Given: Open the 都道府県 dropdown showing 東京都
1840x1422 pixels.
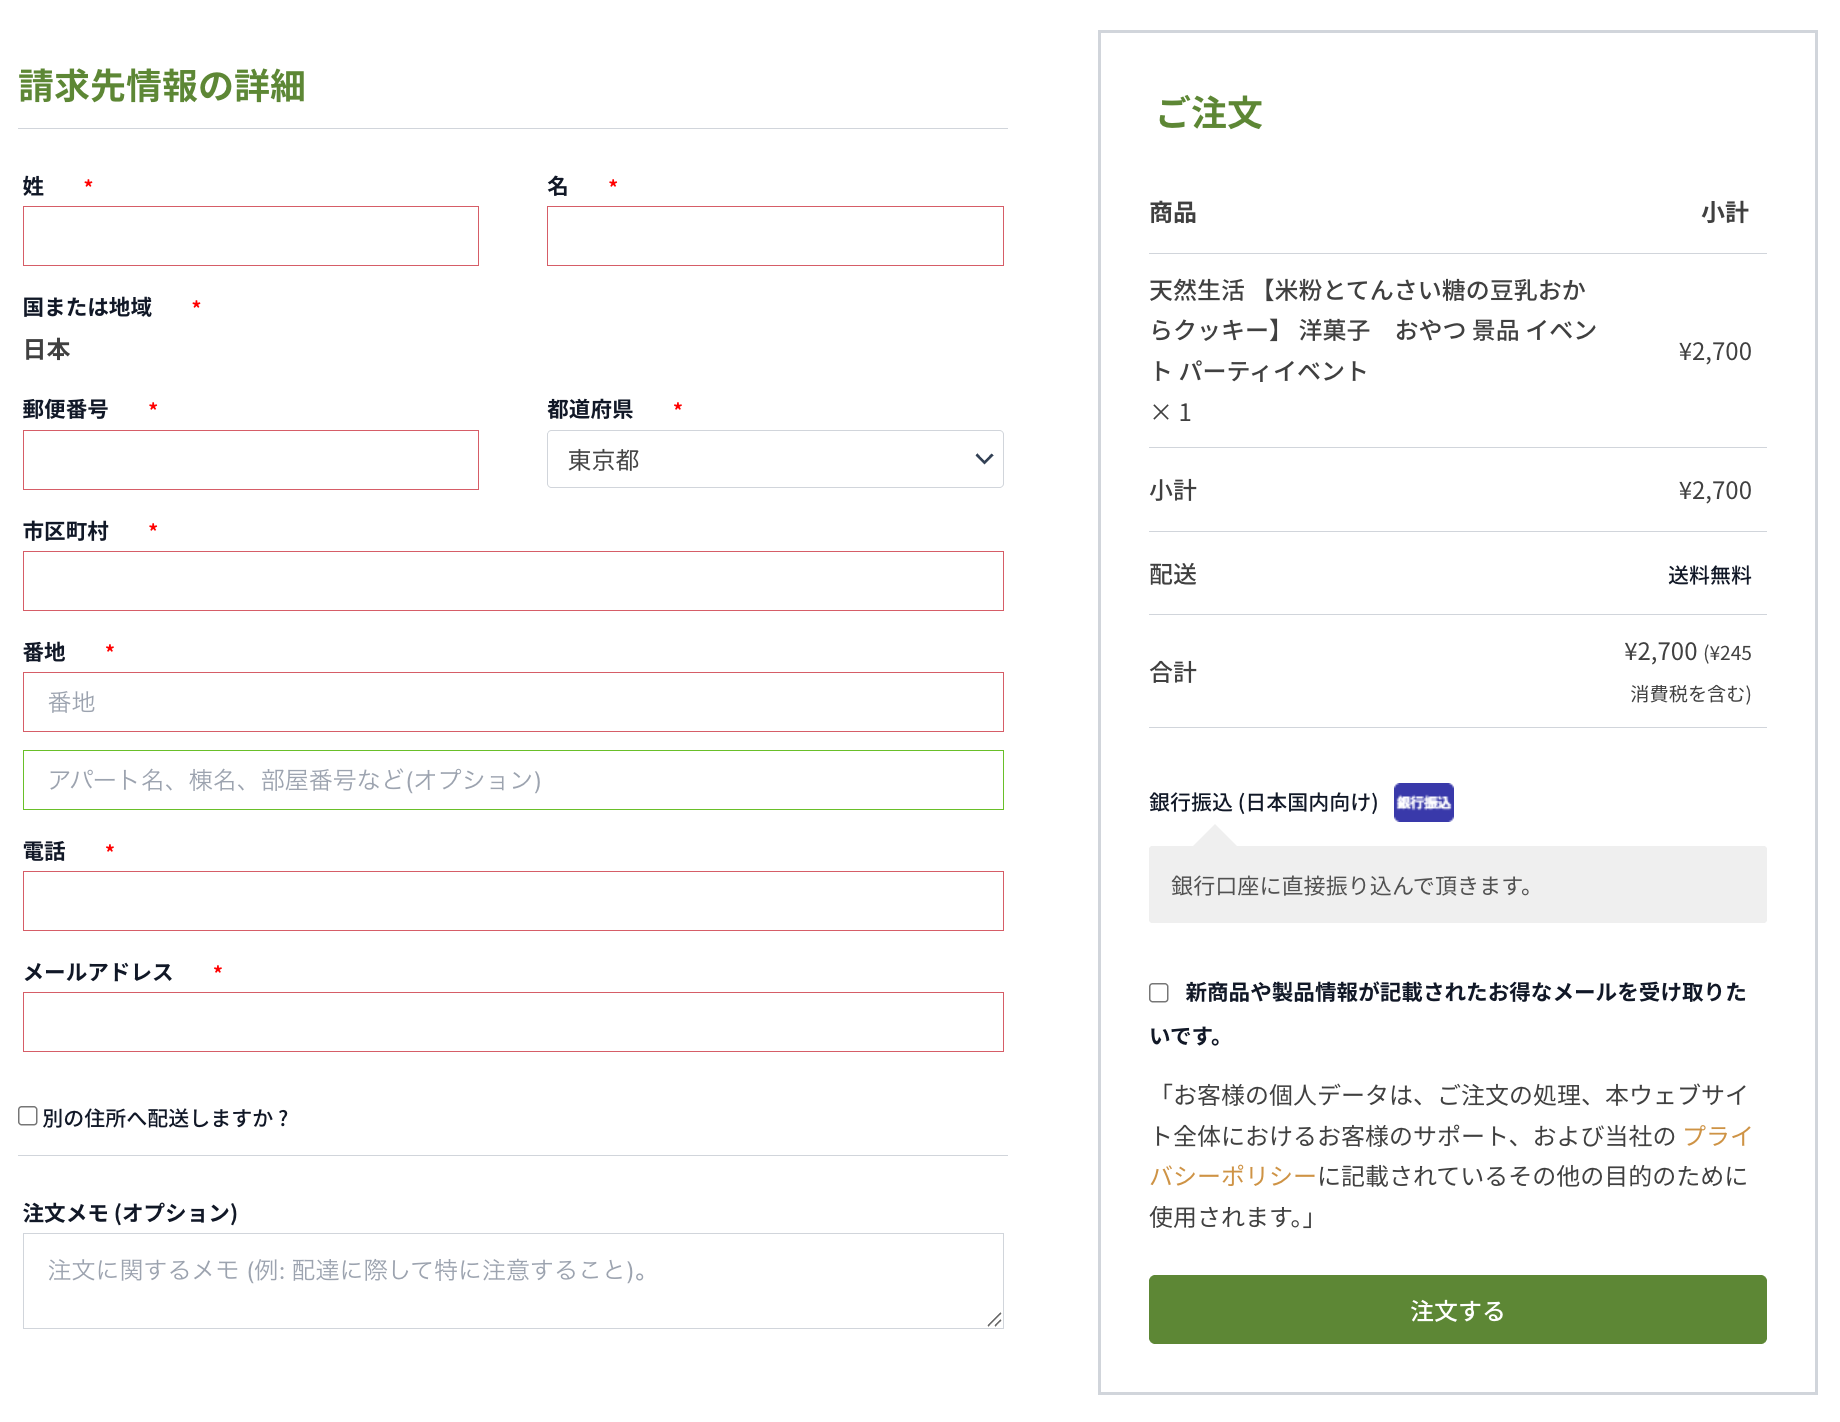Looking at the screenshot, I should (774, 460).
